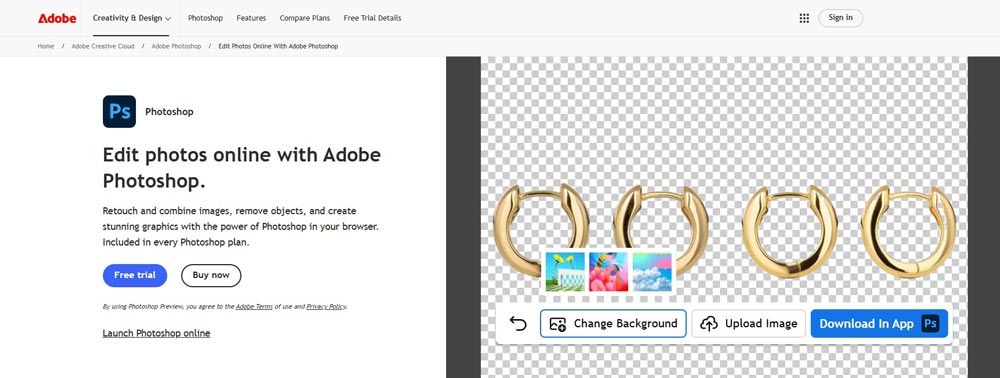Open the Compare Plans nav item

click(305, 18)
